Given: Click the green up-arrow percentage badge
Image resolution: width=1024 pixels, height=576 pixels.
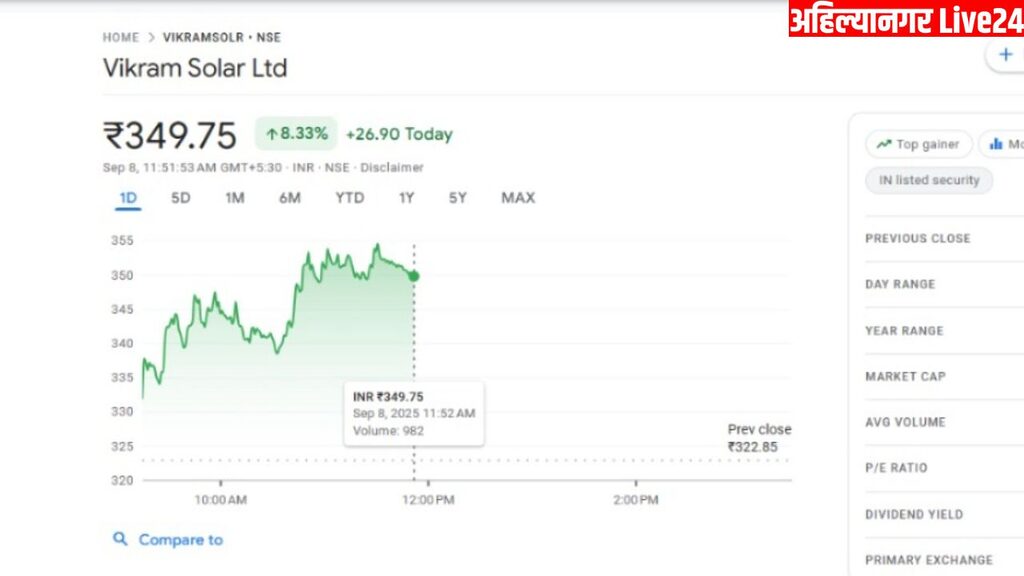Looking at the screenshot, I should (x=297, y=134).
